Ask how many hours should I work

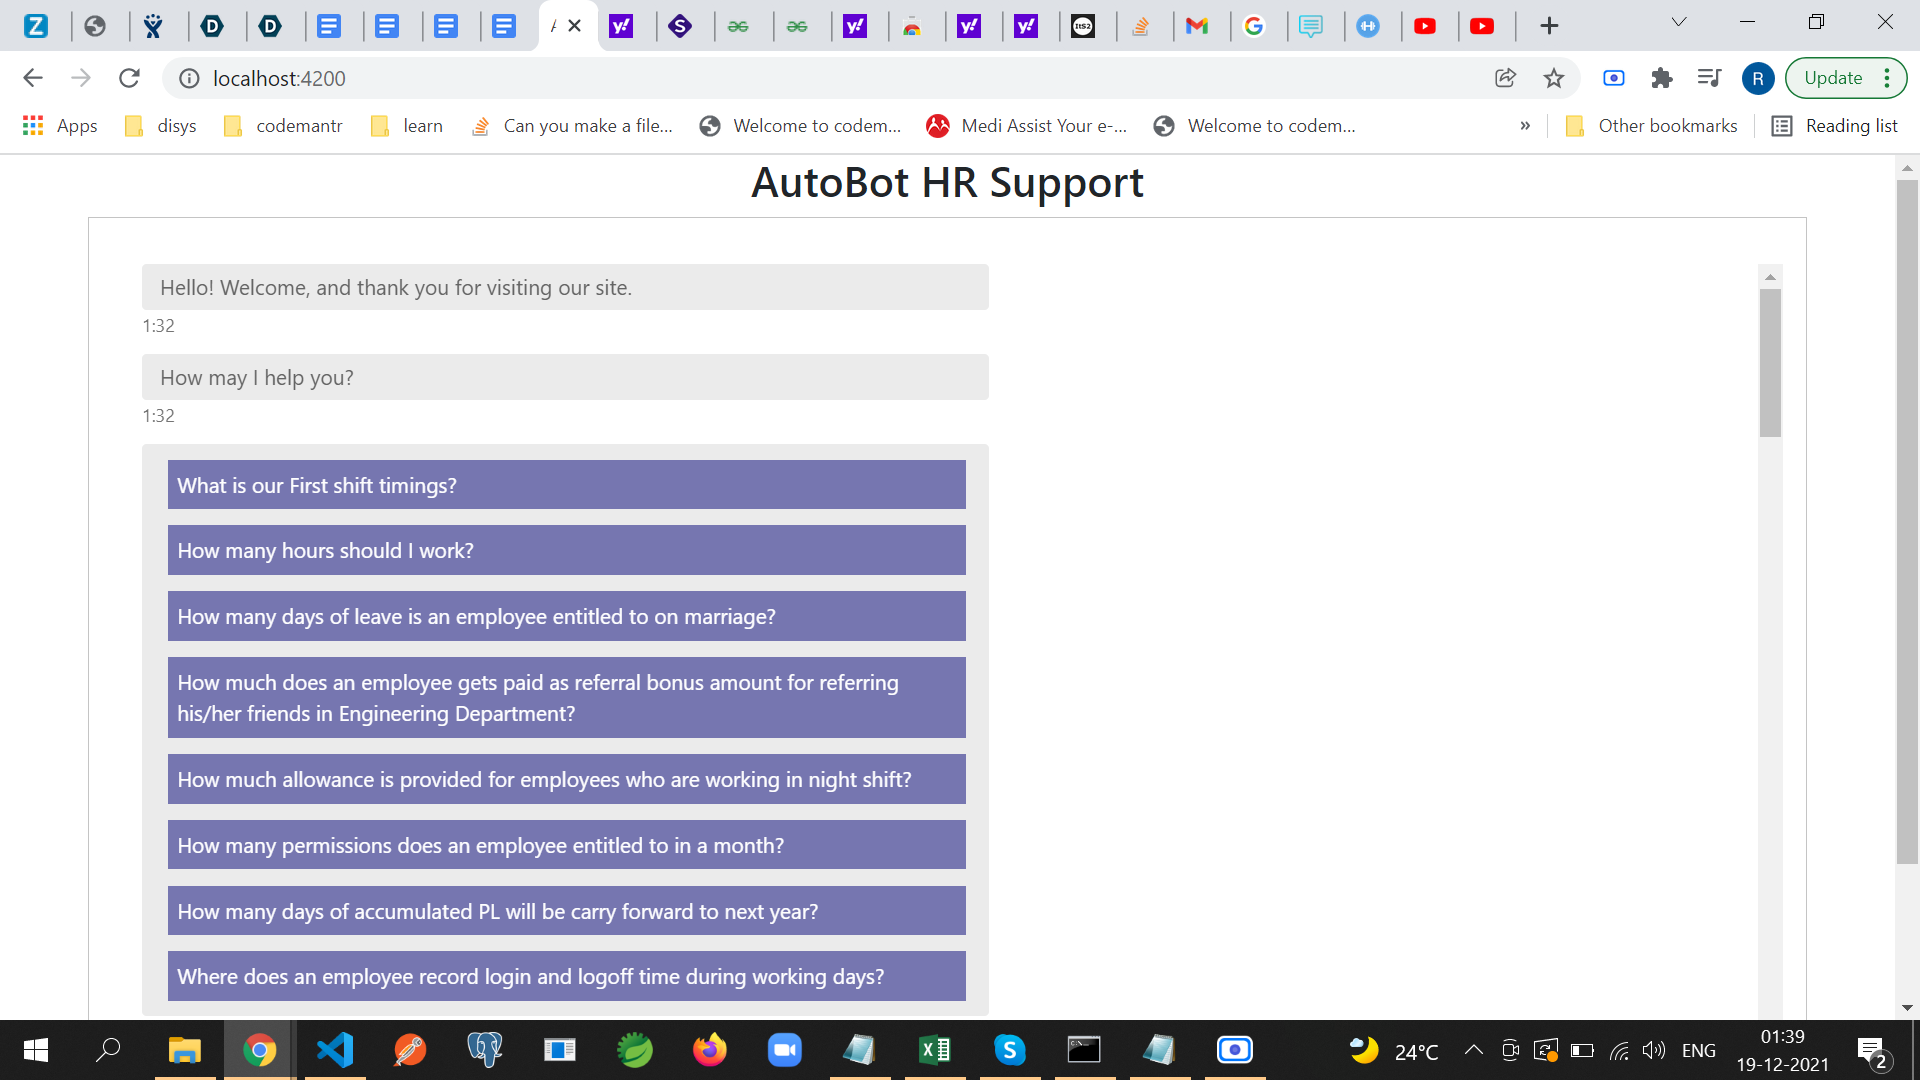566,550
